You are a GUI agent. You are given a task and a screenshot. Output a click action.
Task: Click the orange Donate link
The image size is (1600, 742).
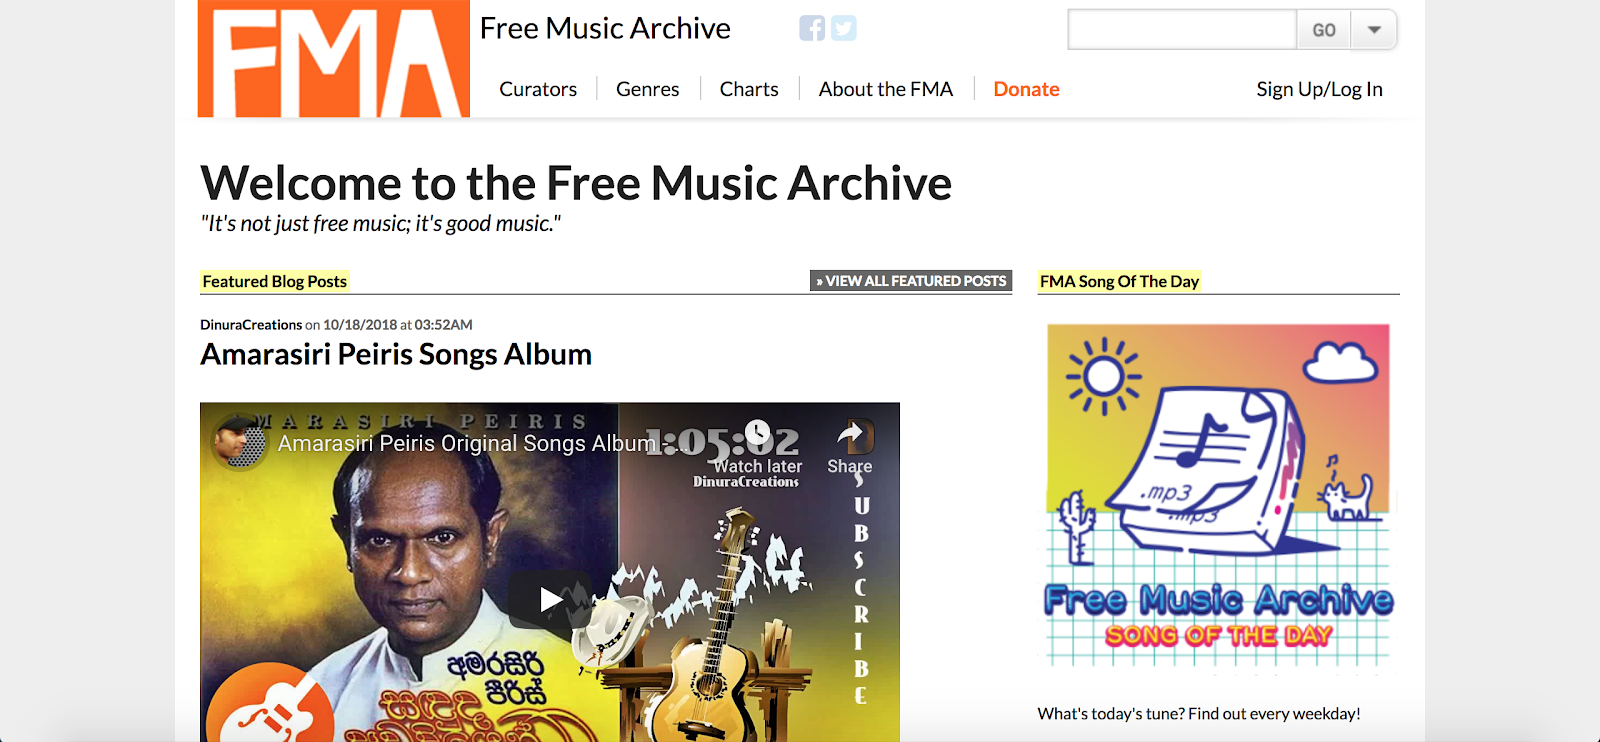pos(1026,89)
